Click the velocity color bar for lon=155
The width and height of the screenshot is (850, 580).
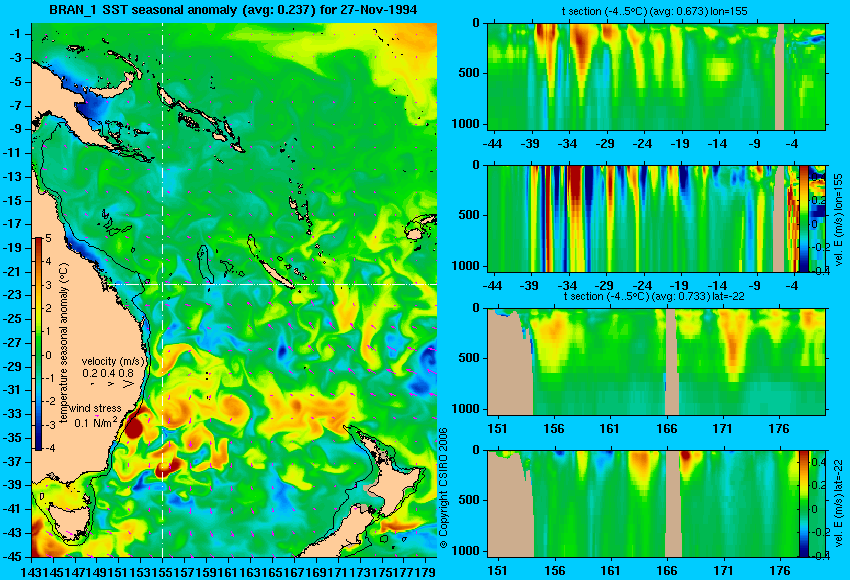804,218
